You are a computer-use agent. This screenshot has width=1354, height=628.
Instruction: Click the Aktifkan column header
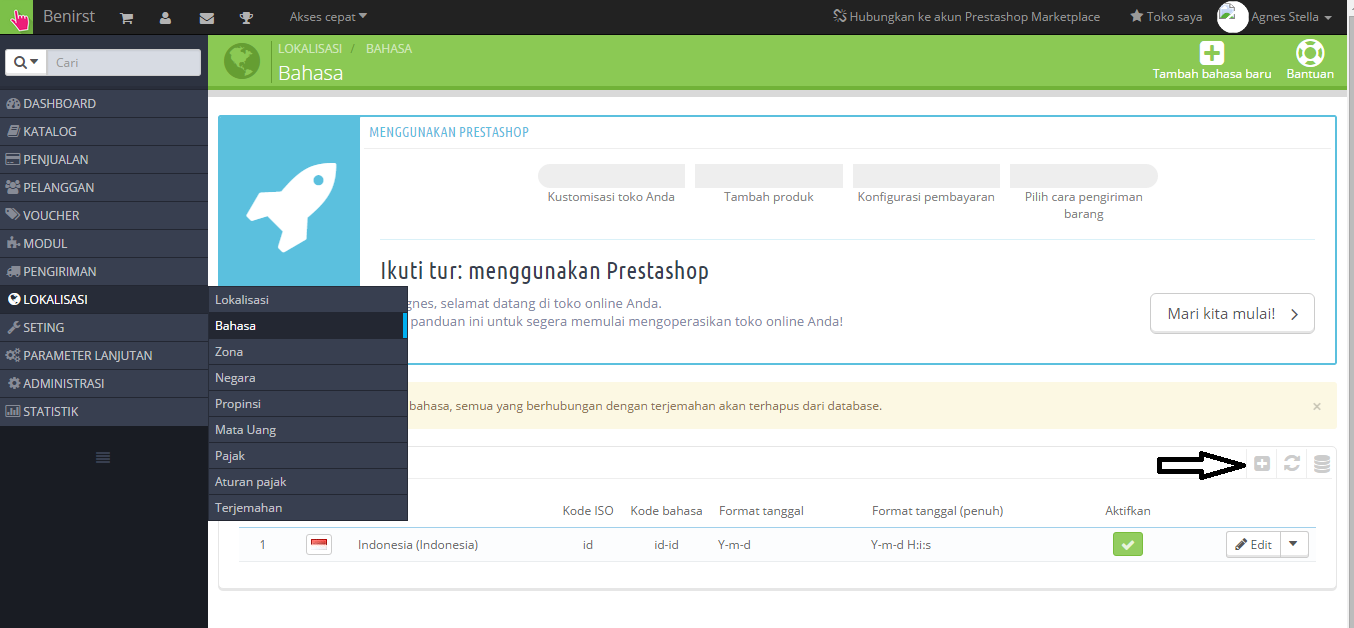[1128, 510]
